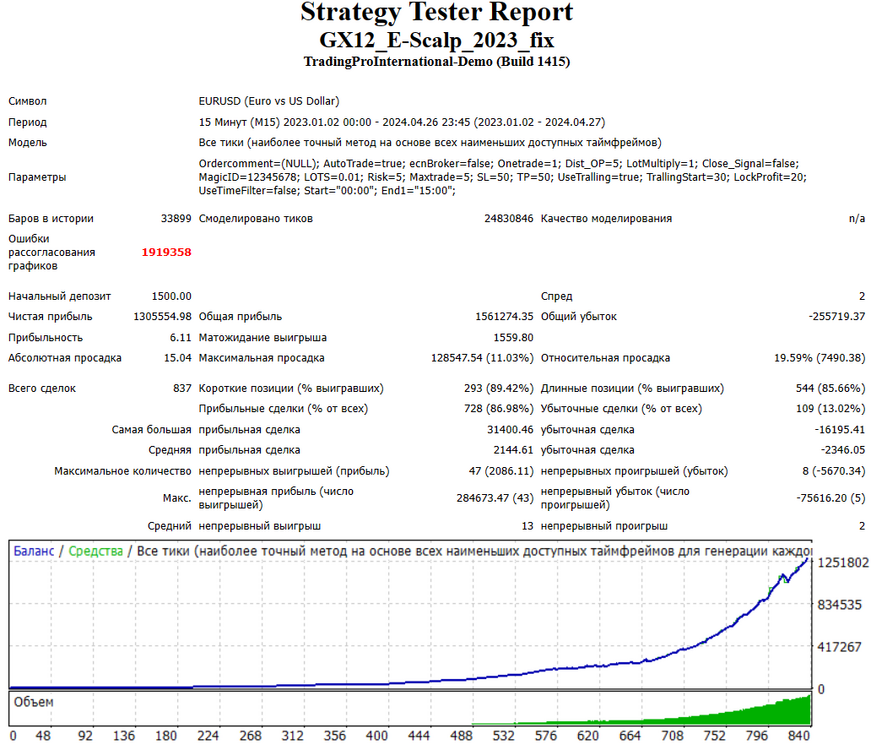The image size is (871, 750).
Task: Click profit trades value 728 (86.98%)
Action: tap(498, 409)
